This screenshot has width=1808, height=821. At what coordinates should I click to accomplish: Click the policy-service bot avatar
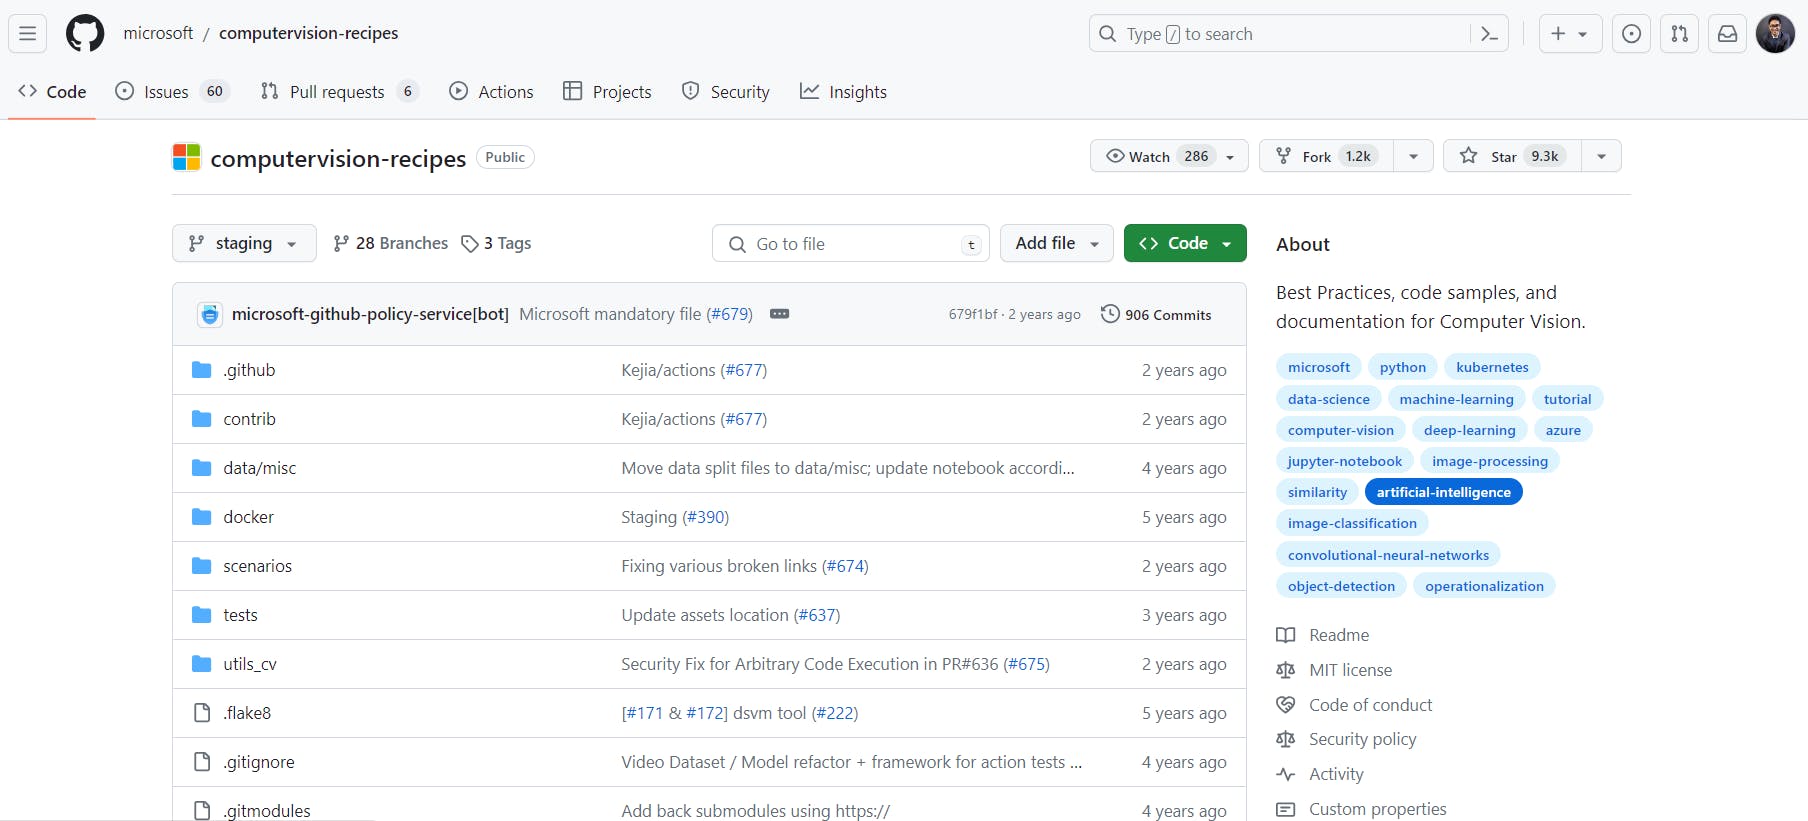[209, 314]
